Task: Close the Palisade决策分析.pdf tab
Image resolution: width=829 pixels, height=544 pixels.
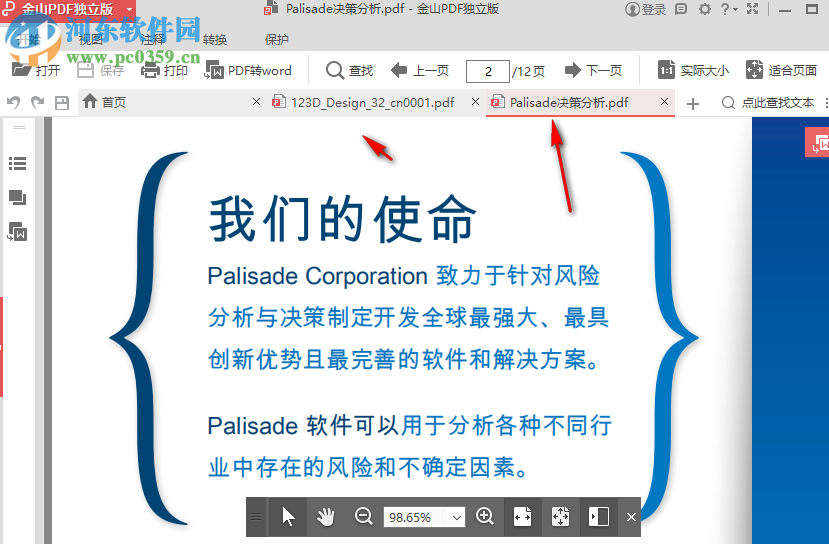Action: tap(665, 102)
